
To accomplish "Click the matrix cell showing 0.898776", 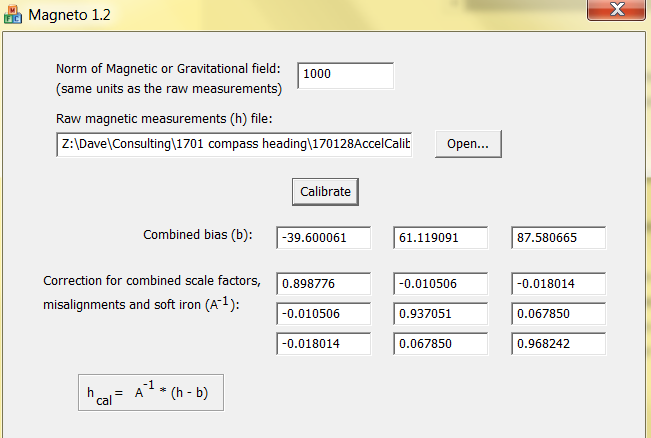I will tap(323, 283).
